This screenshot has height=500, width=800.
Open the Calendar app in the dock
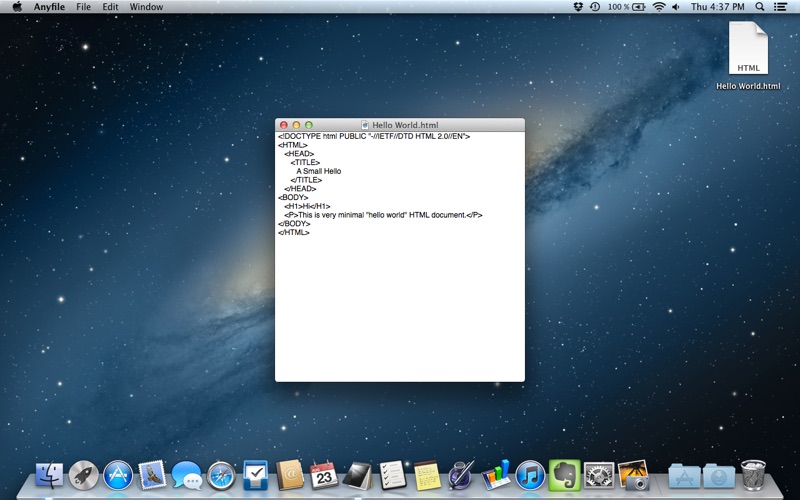point(323,475)
